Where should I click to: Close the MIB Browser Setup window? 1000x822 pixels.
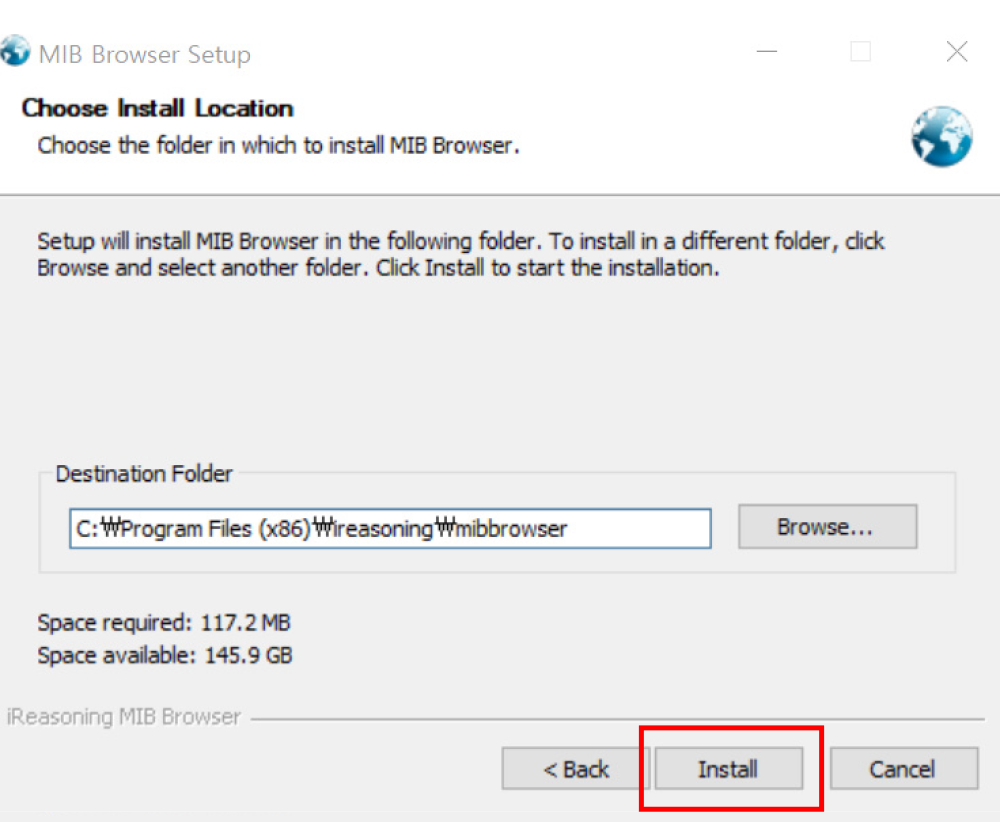(x=956, y=52)
